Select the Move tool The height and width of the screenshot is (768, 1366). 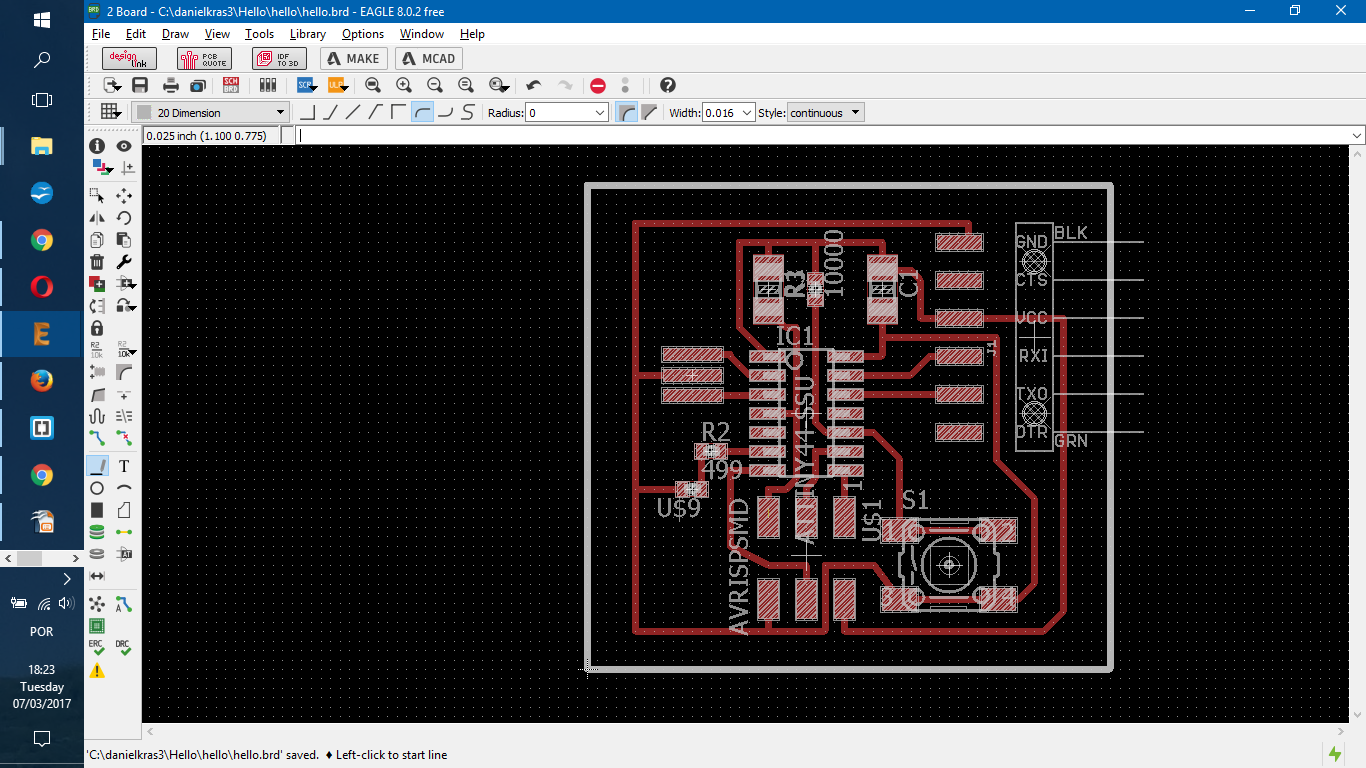(124, 195)
